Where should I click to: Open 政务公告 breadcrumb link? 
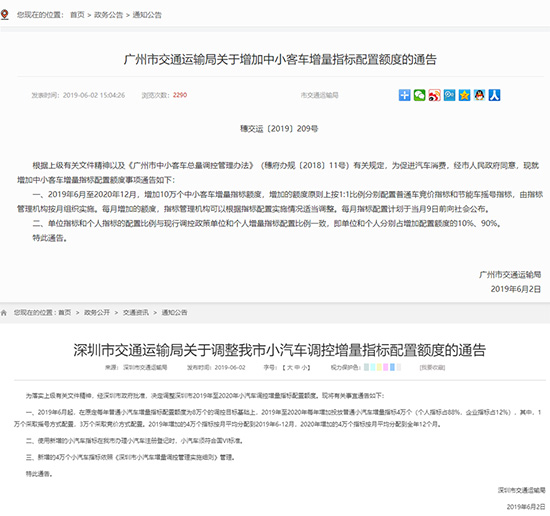(x=109, y=15)
